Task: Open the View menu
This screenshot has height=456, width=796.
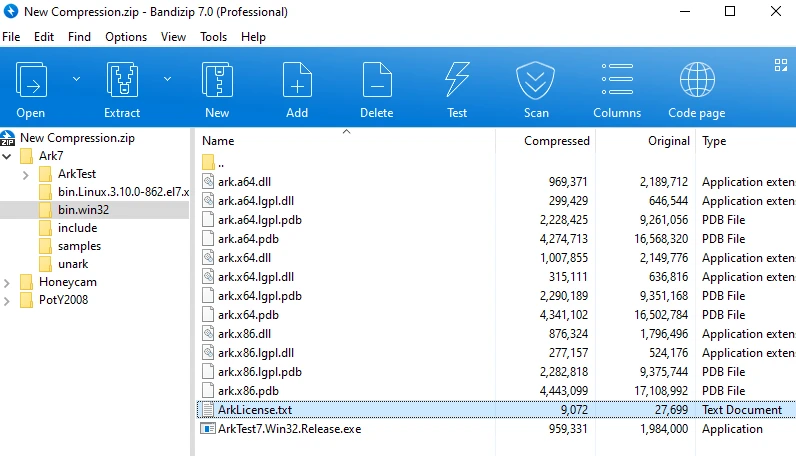Action: point(173,37)
